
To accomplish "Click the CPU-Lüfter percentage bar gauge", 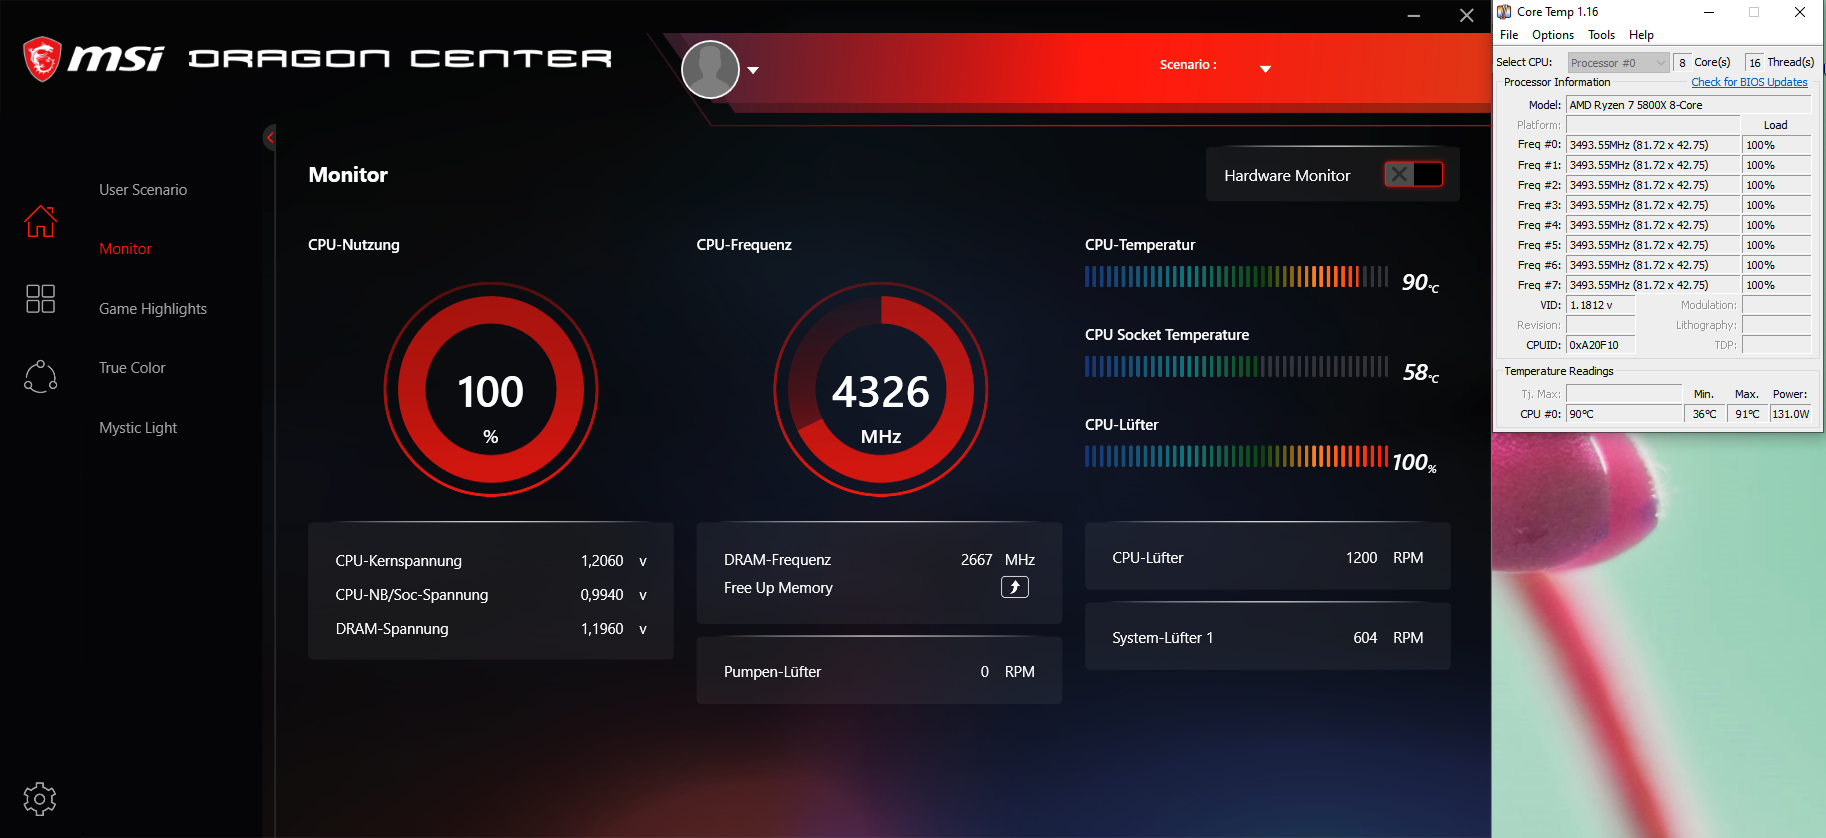I will pyautogui.click(x=1237, y=457).
